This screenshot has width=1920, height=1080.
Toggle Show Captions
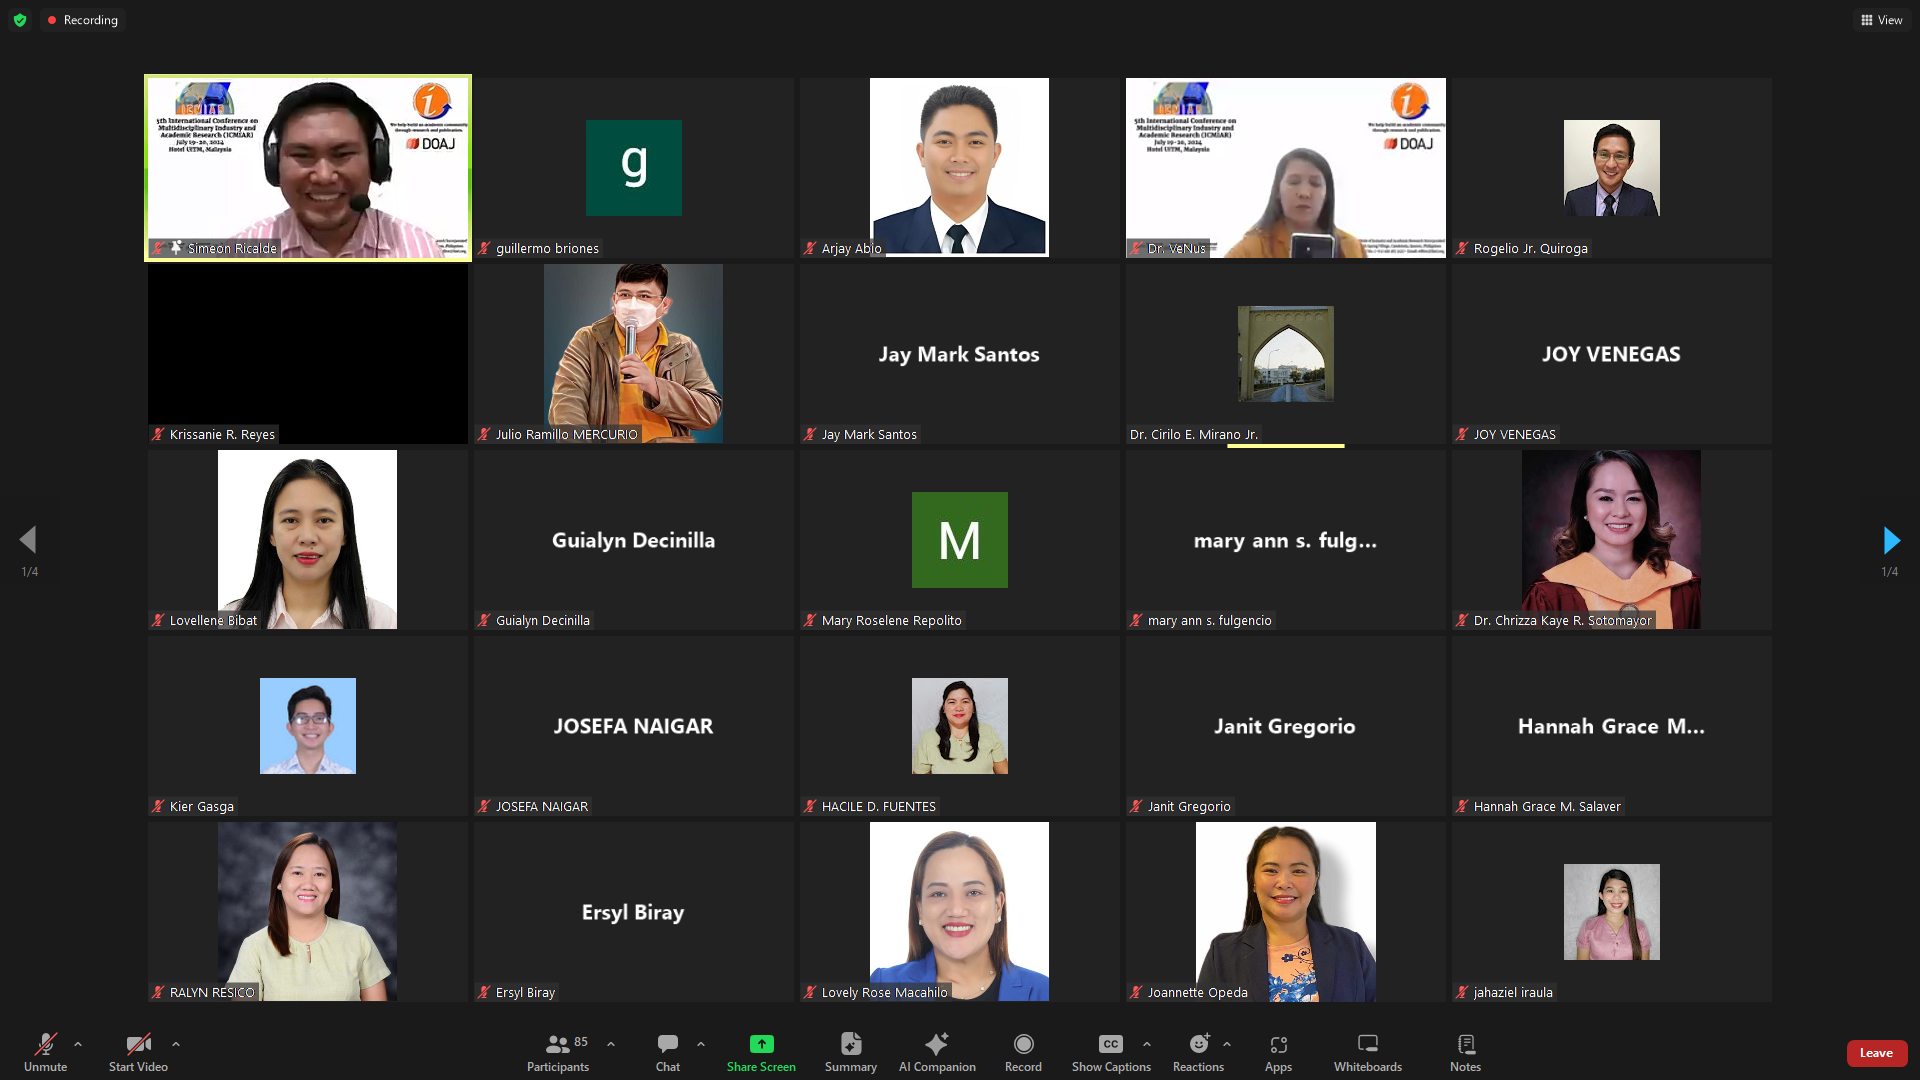1111,1052
